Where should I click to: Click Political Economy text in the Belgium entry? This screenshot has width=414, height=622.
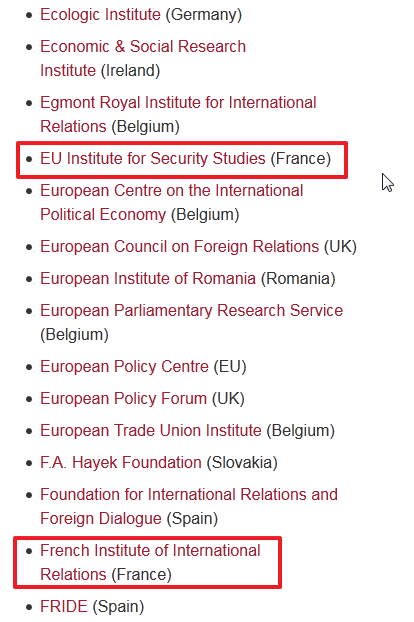103,215
